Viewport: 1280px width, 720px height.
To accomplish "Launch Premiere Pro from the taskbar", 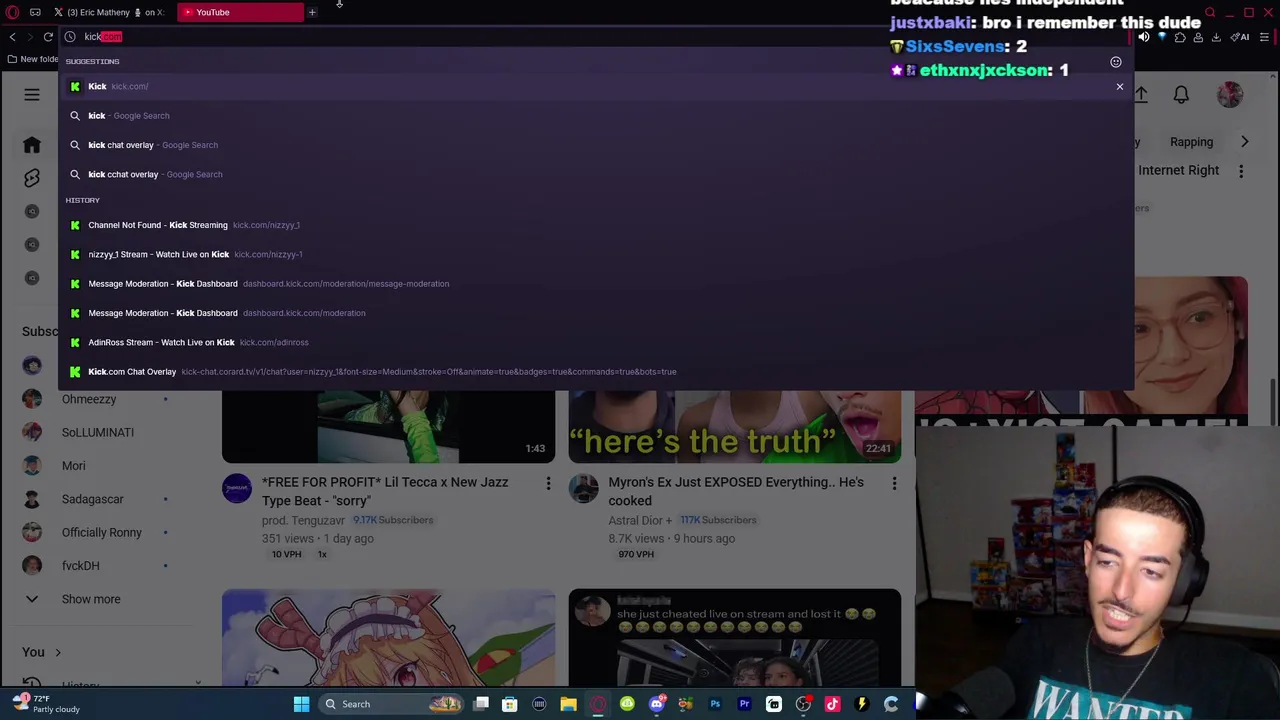I will [x=744, y=704].
